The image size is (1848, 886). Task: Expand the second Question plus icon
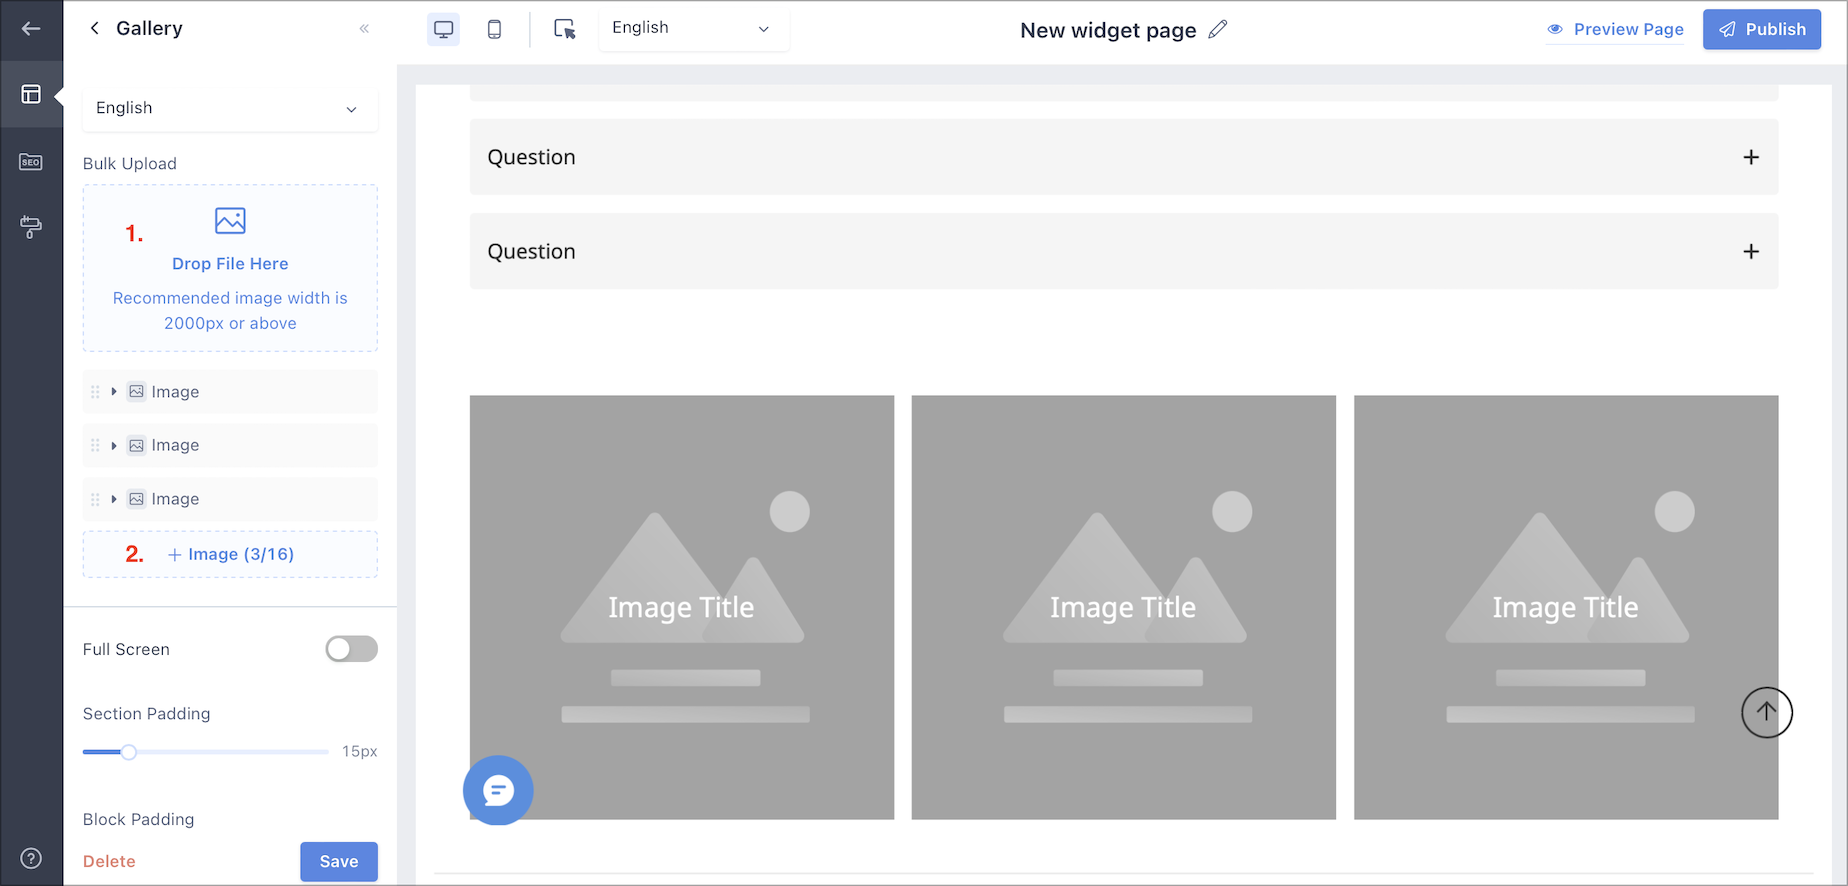pos(1751,251)
